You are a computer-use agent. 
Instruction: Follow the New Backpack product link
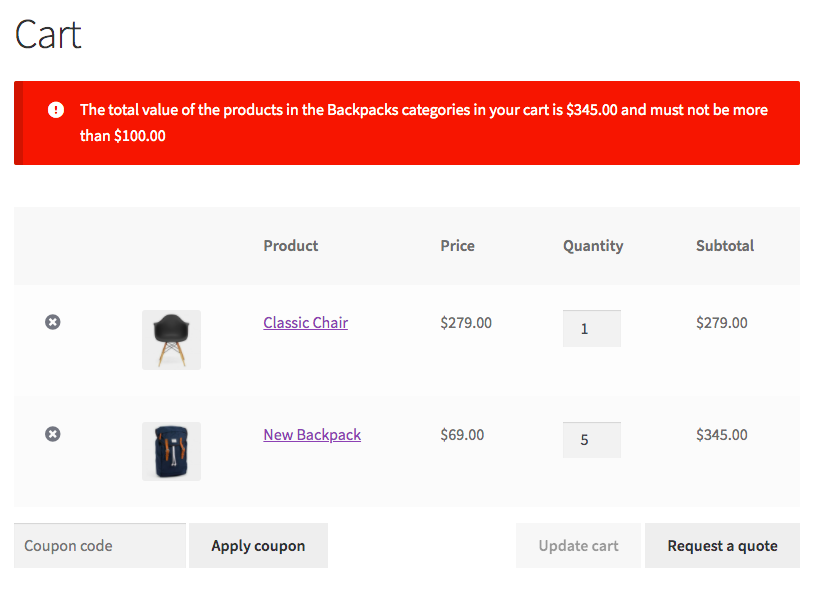pos(312,435)
